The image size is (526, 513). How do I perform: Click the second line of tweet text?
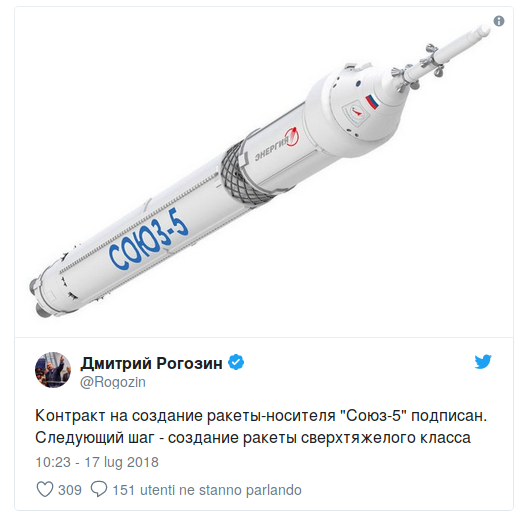[253, 438]
